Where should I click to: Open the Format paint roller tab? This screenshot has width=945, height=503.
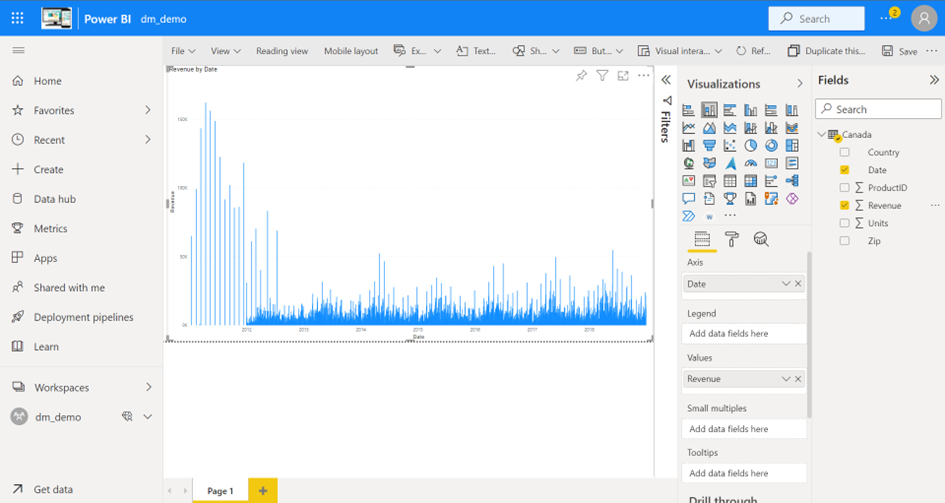(731, 239)
